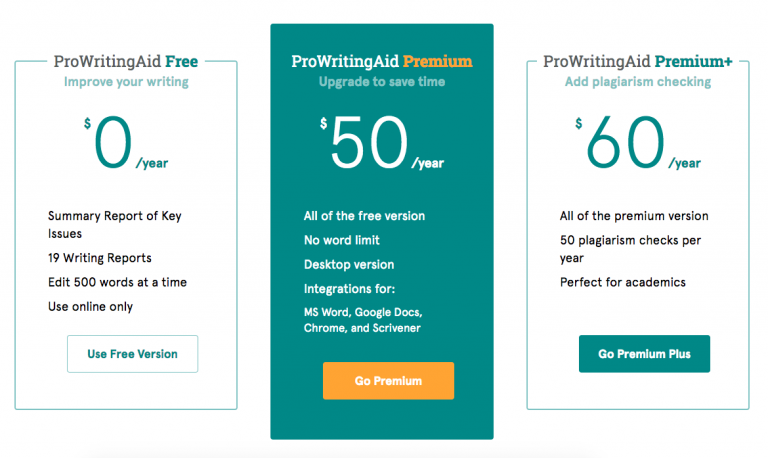Select the ProWritingAid Premium+ plan heading

637,62
